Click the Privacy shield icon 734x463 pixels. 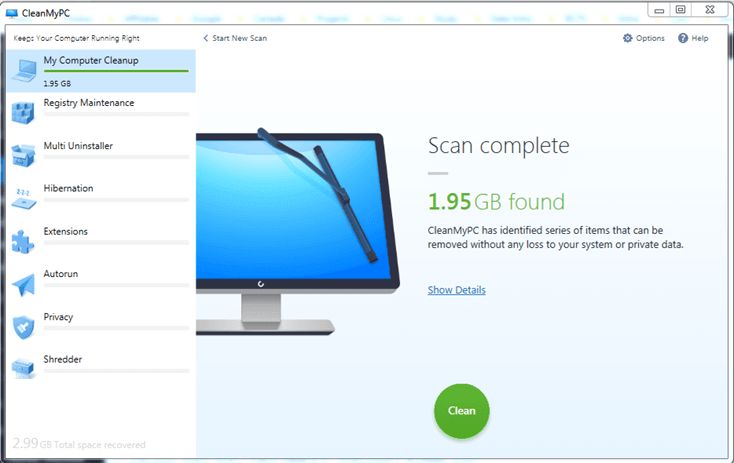click(x=23, y=327)
